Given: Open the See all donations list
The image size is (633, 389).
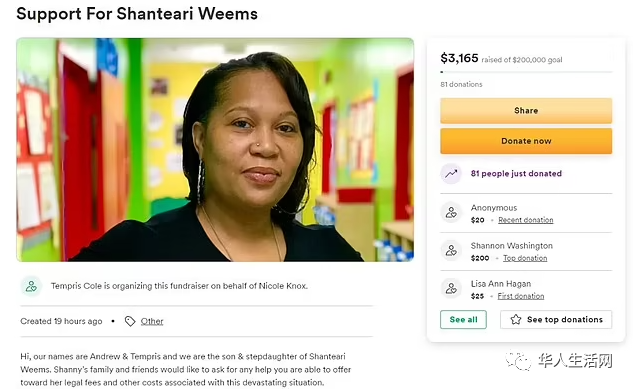Looking at the screenshot, I should [463, 320].
